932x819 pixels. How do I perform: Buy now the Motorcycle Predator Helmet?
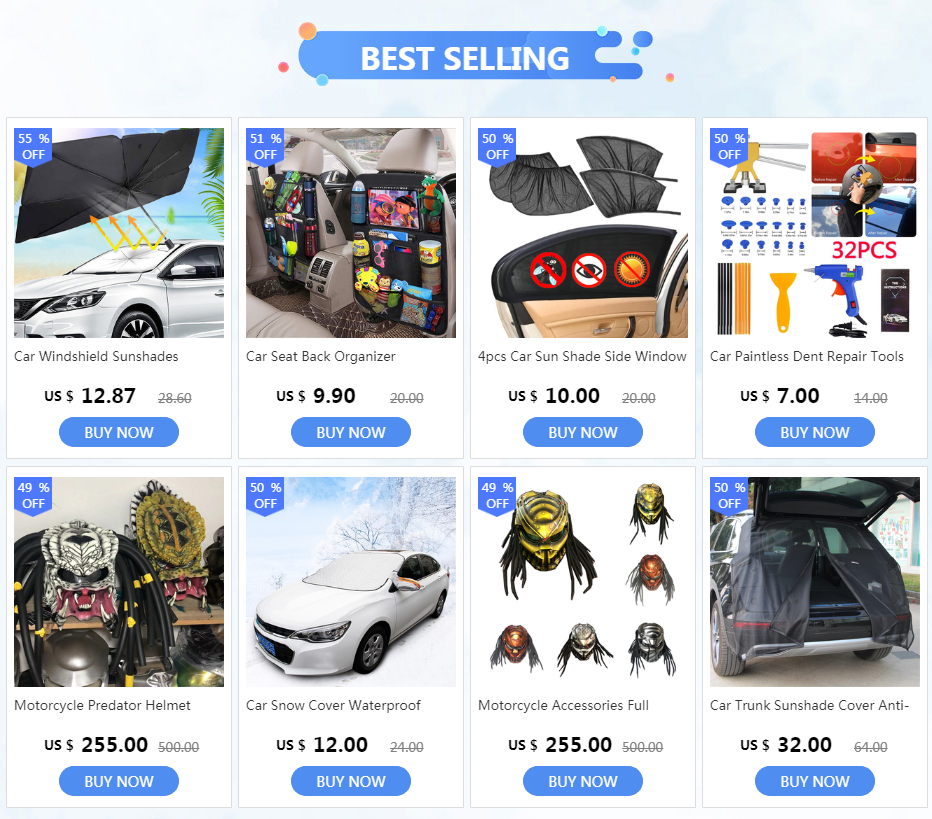coord(119,781)
